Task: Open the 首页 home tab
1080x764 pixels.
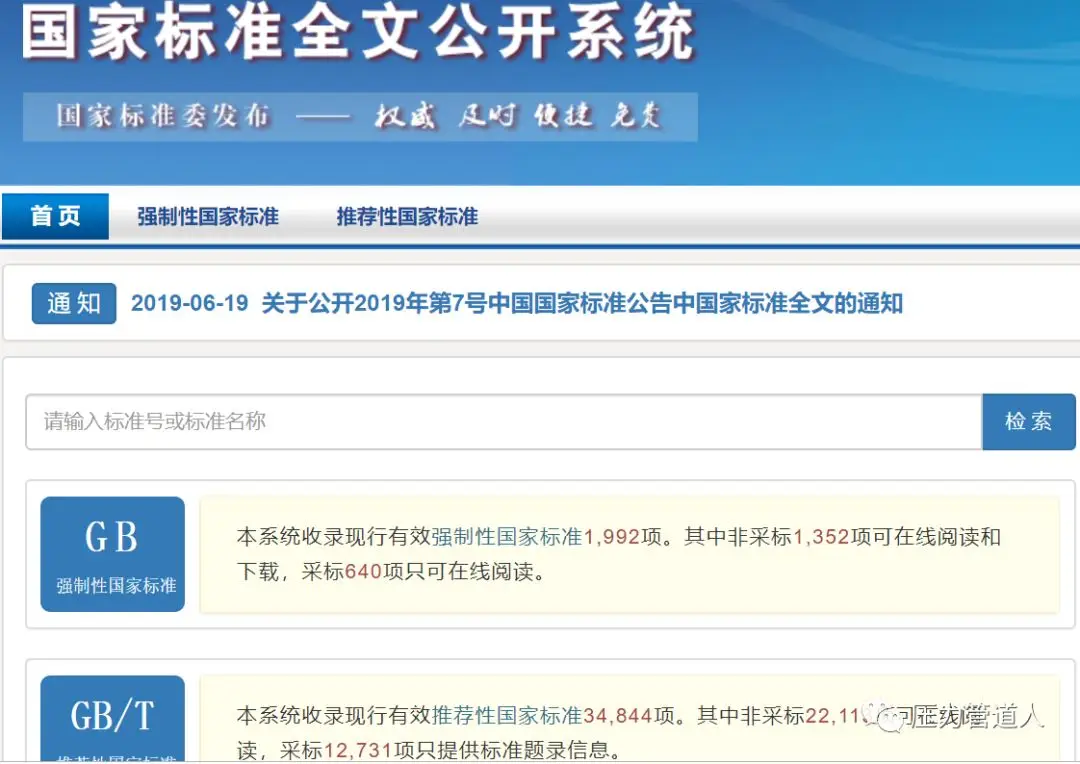Action: 55,216
